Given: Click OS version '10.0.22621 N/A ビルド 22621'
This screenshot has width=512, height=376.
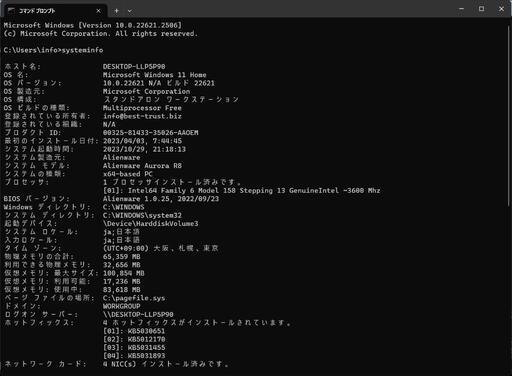Looking at the screenshot, I should pyautogui.click(x=159, y=83).
